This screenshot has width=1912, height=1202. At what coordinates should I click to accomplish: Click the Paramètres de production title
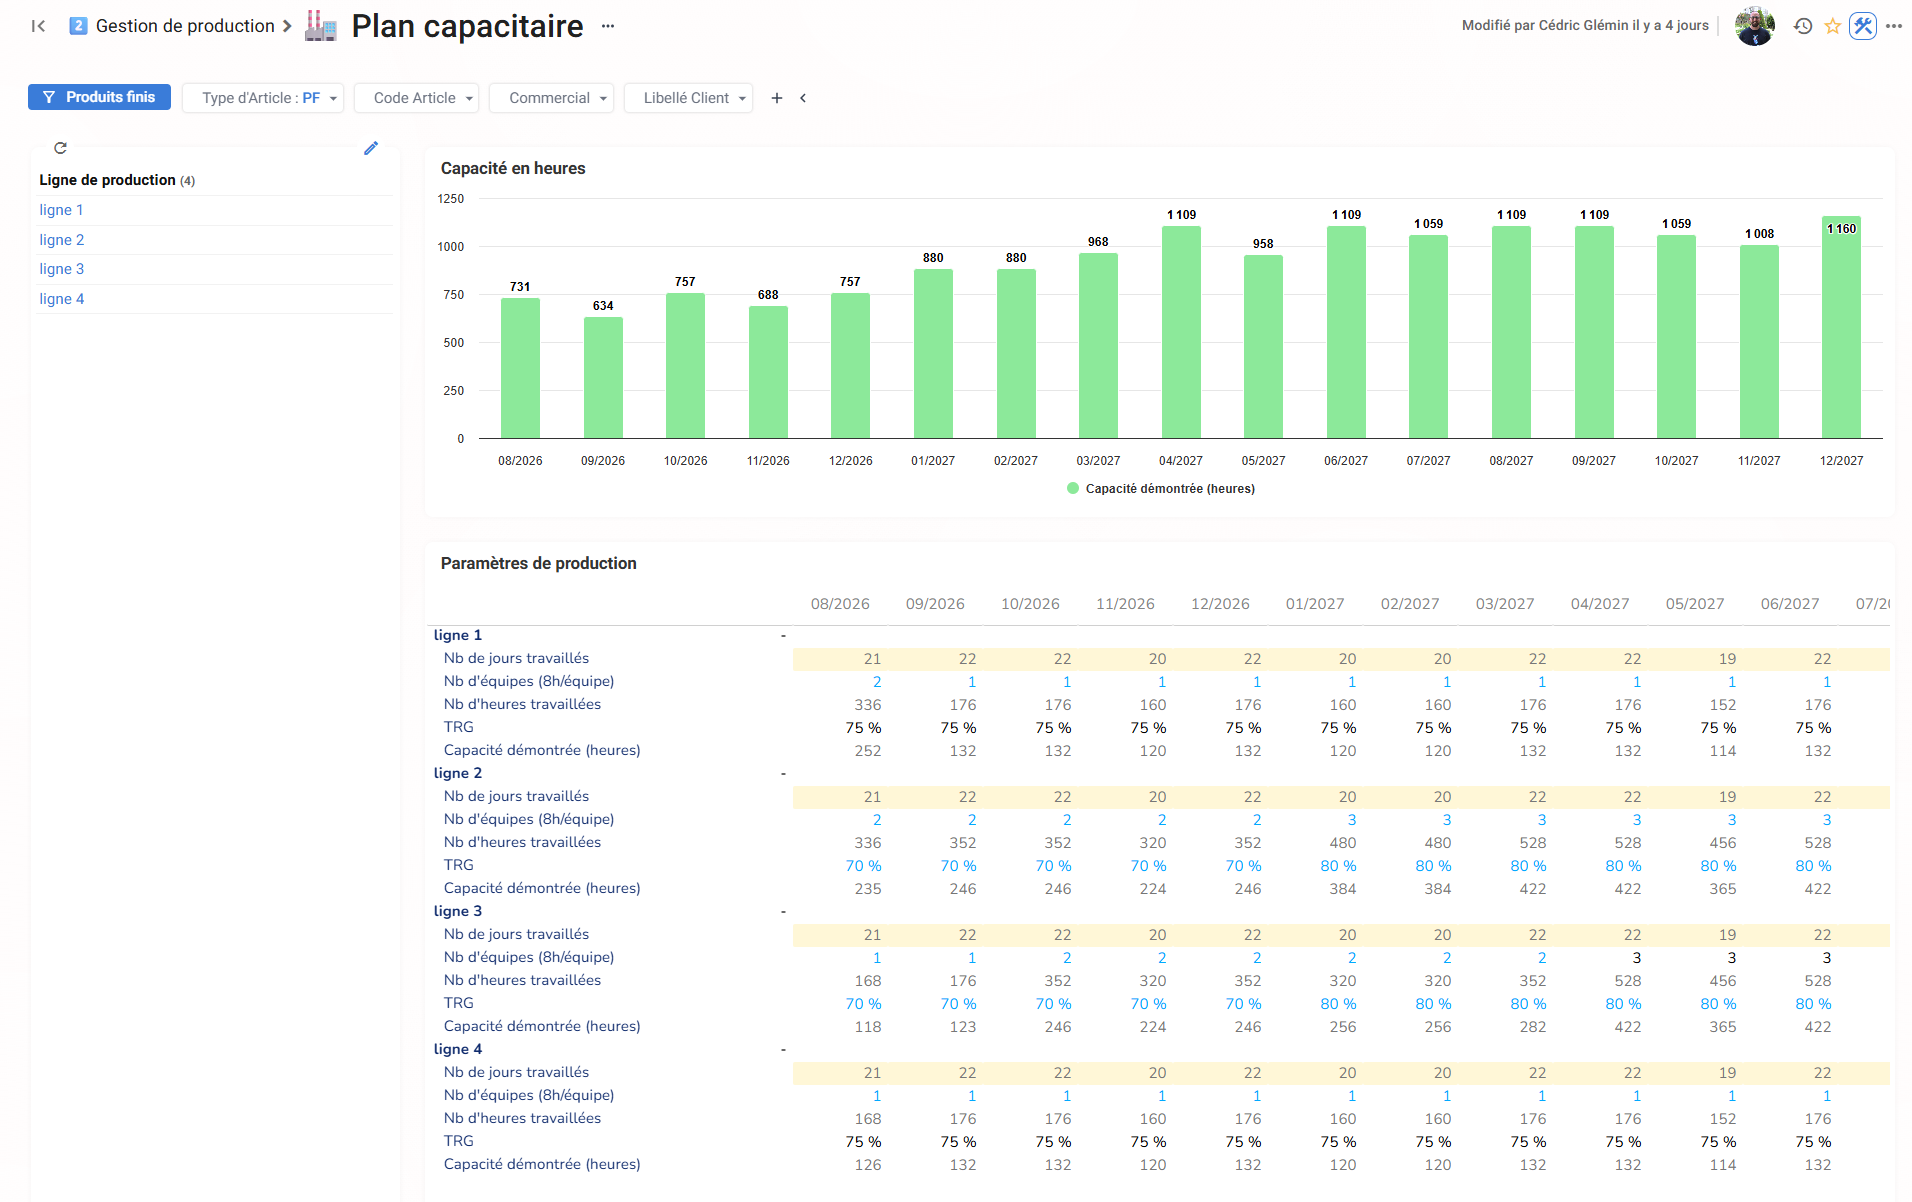(538, 563)
